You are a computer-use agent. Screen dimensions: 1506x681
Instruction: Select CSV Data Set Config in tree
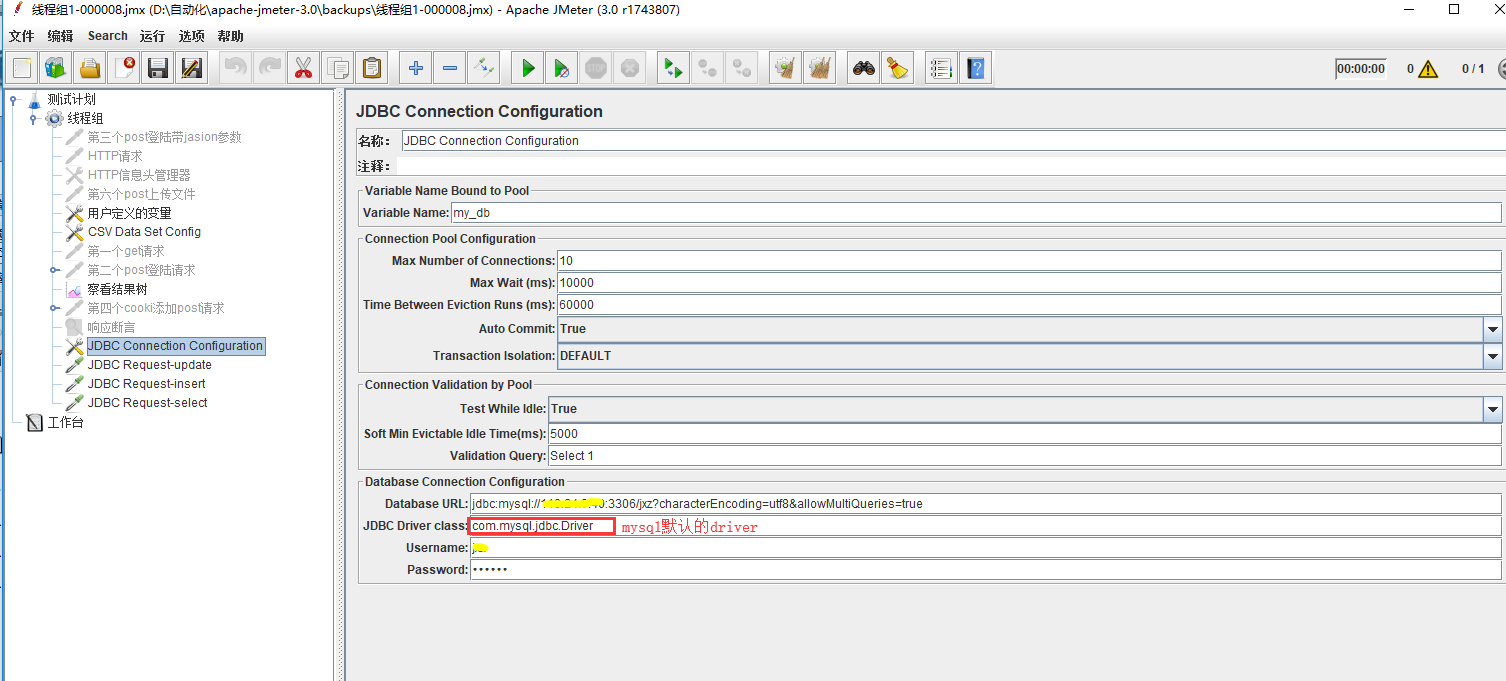click(144, 232)
